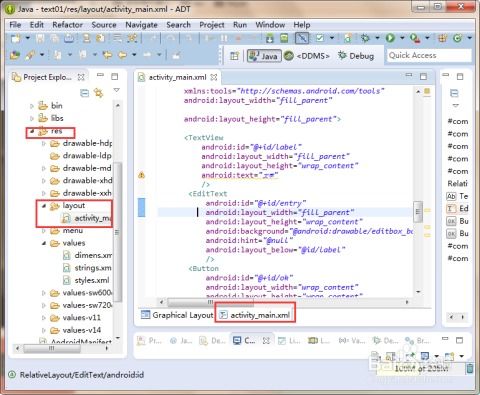Image resolution: width=480 pixels, height=395 pixels.
Task: Click the heap memory status bar
Action: [x=420, y=368]
